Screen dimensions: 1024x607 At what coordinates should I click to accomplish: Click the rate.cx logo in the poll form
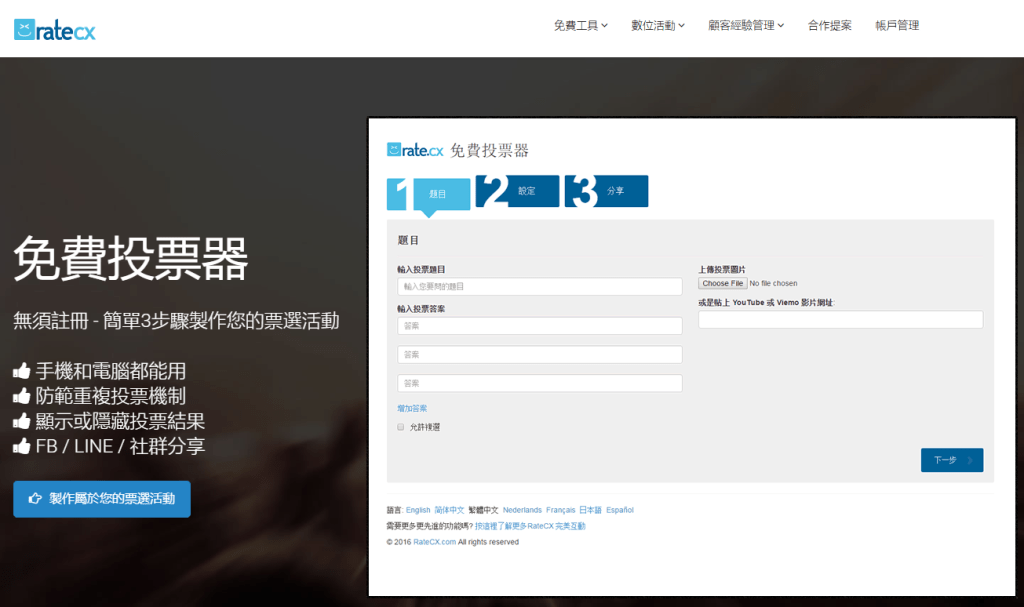pos(414,150)
